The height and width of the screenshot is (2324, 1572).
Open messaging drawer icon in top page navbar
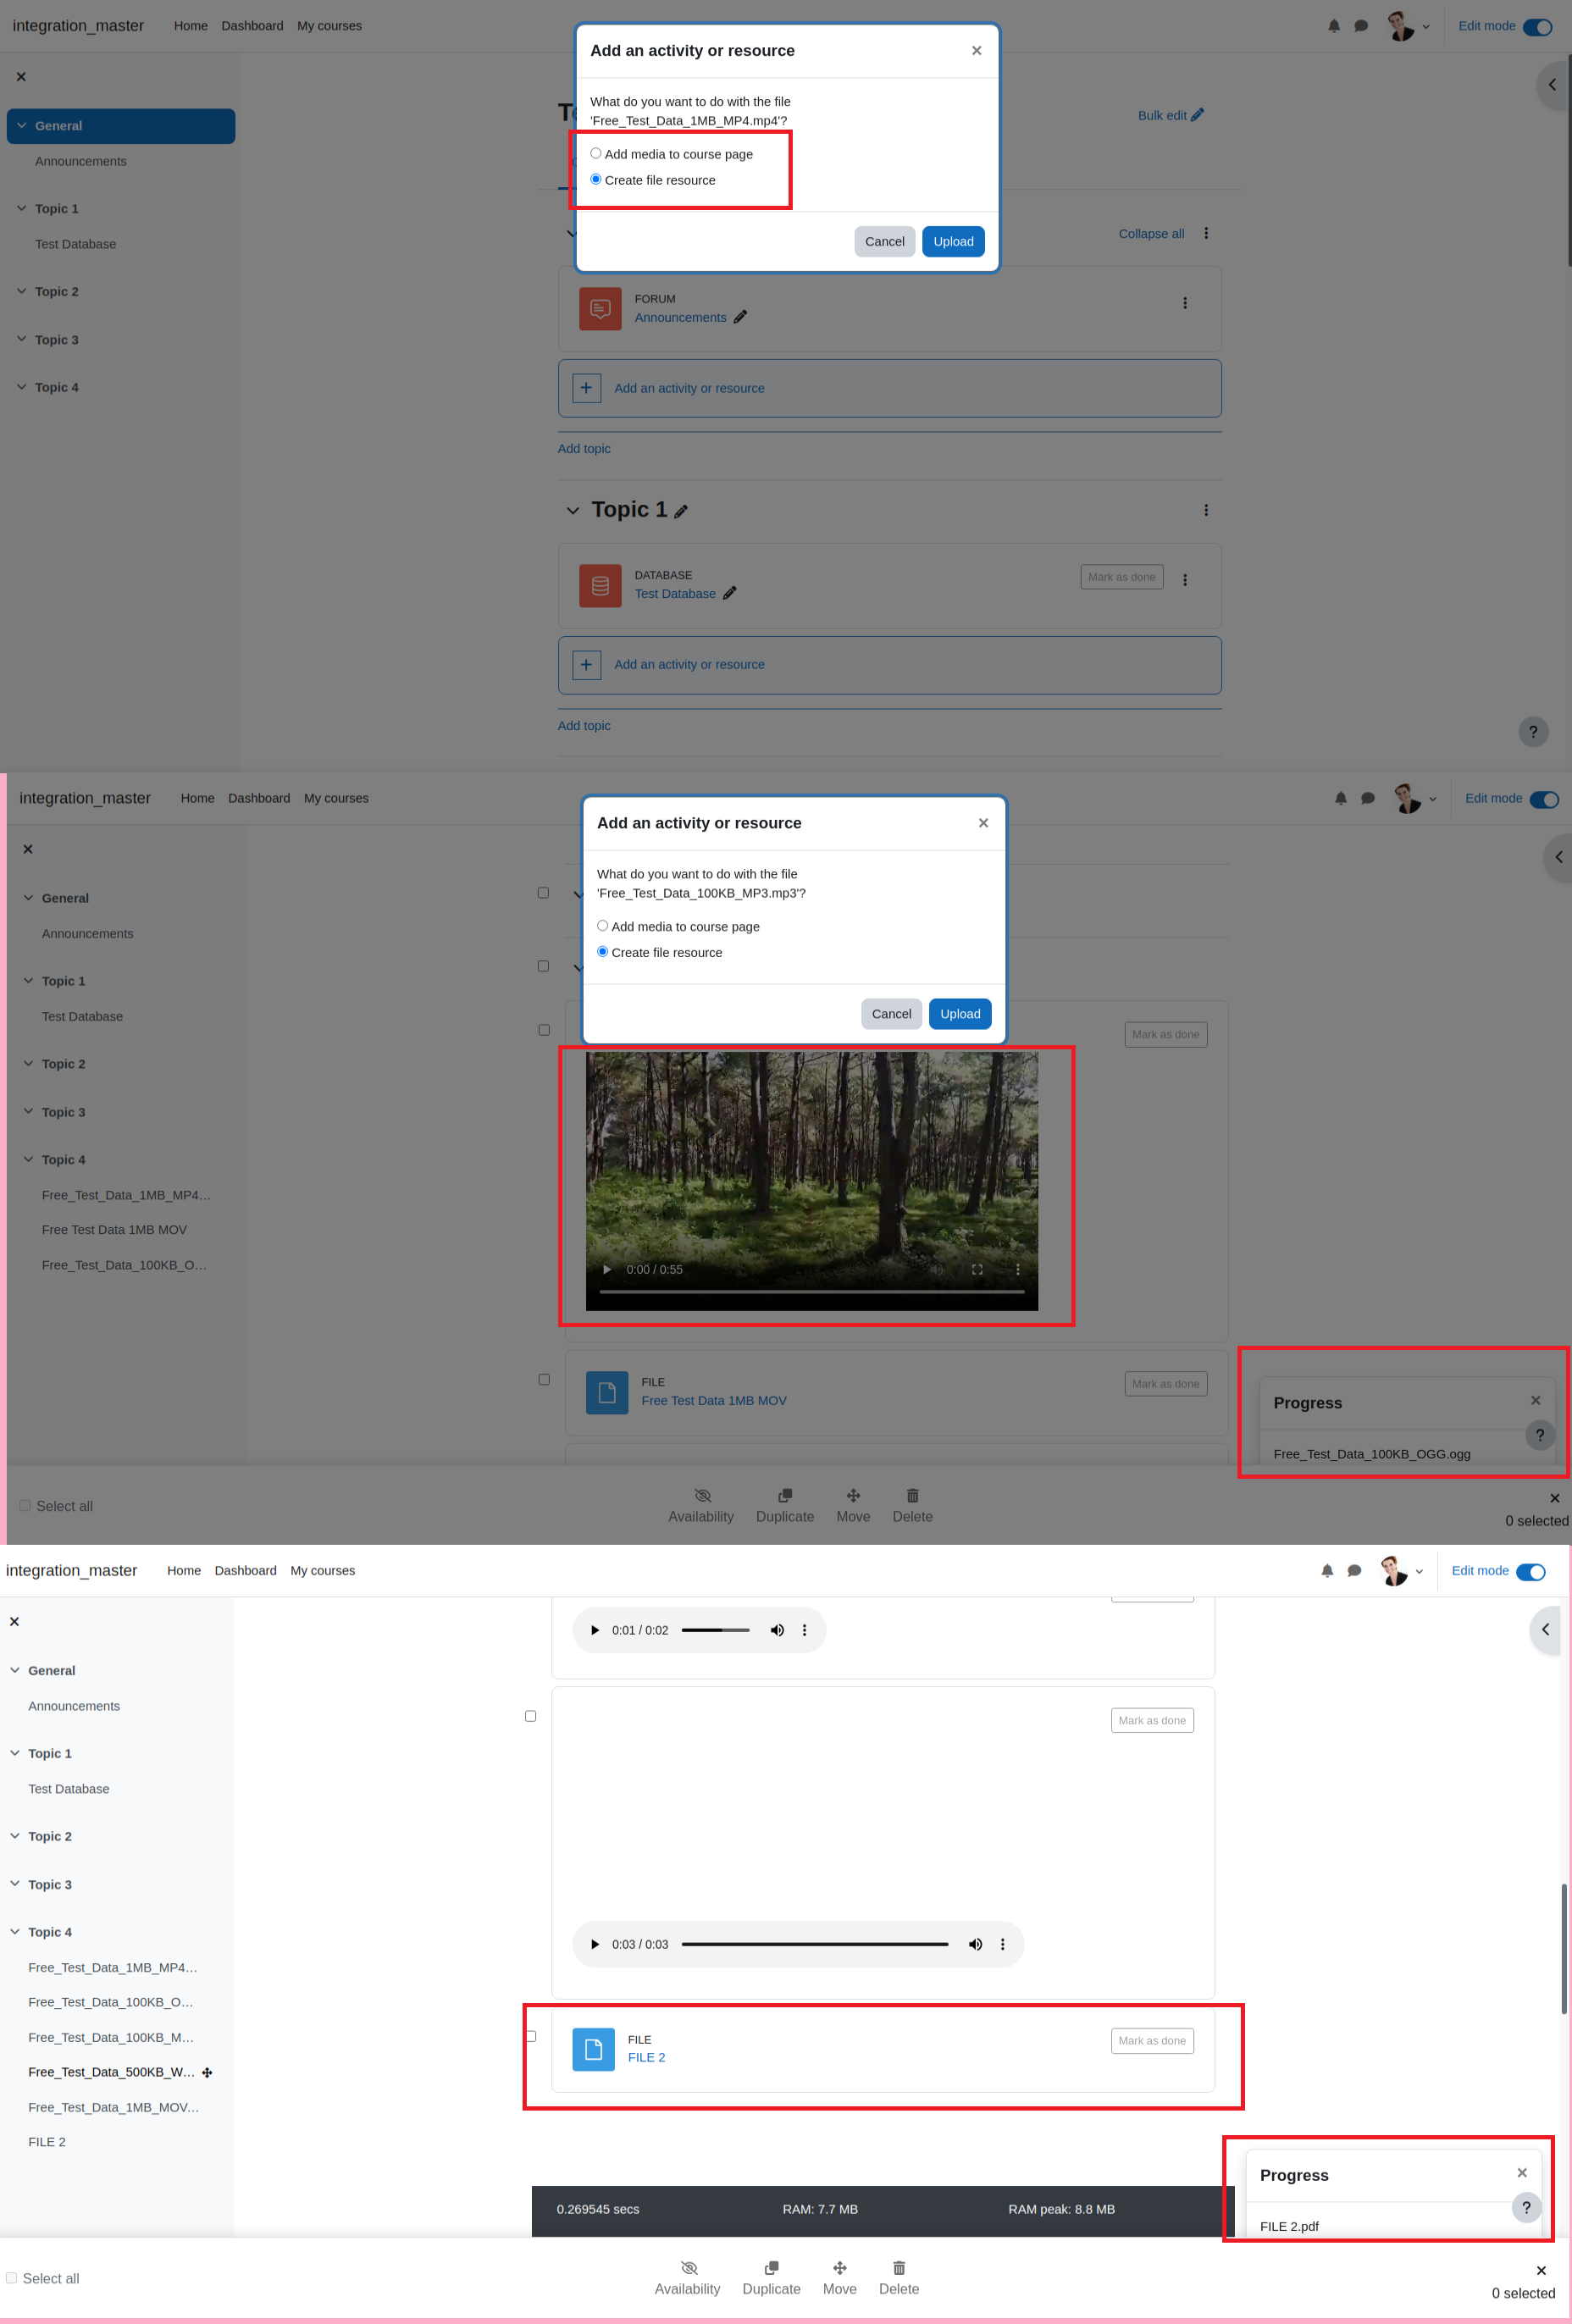pos(1361,26)
